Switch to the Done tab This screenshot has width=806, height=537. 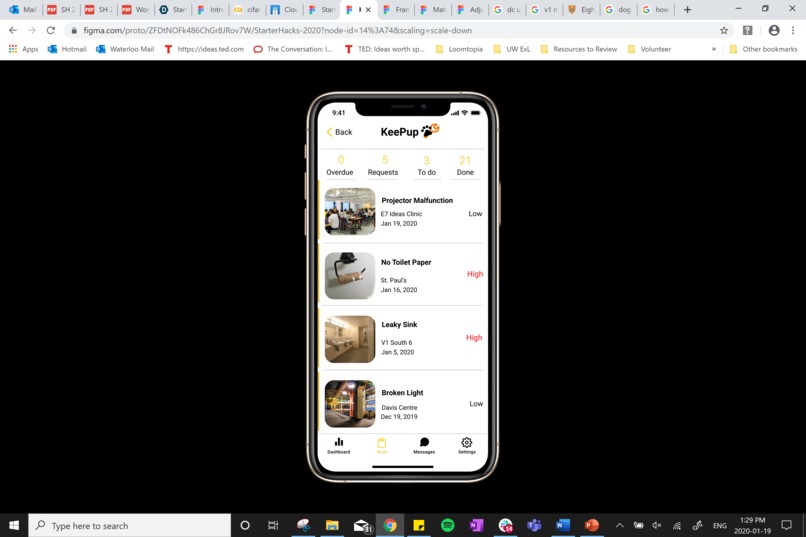(x=465, y=166)
